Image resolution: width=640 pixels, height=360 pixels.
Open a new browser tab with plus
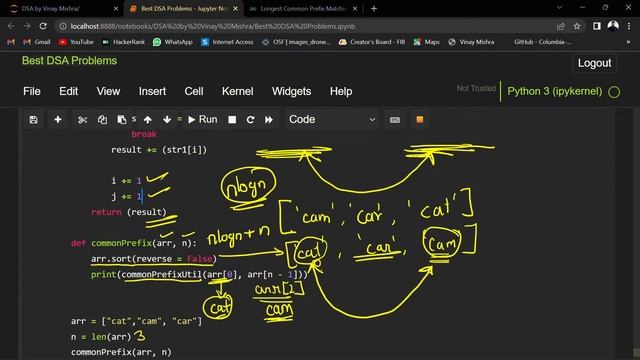click(x=373, y=9)
